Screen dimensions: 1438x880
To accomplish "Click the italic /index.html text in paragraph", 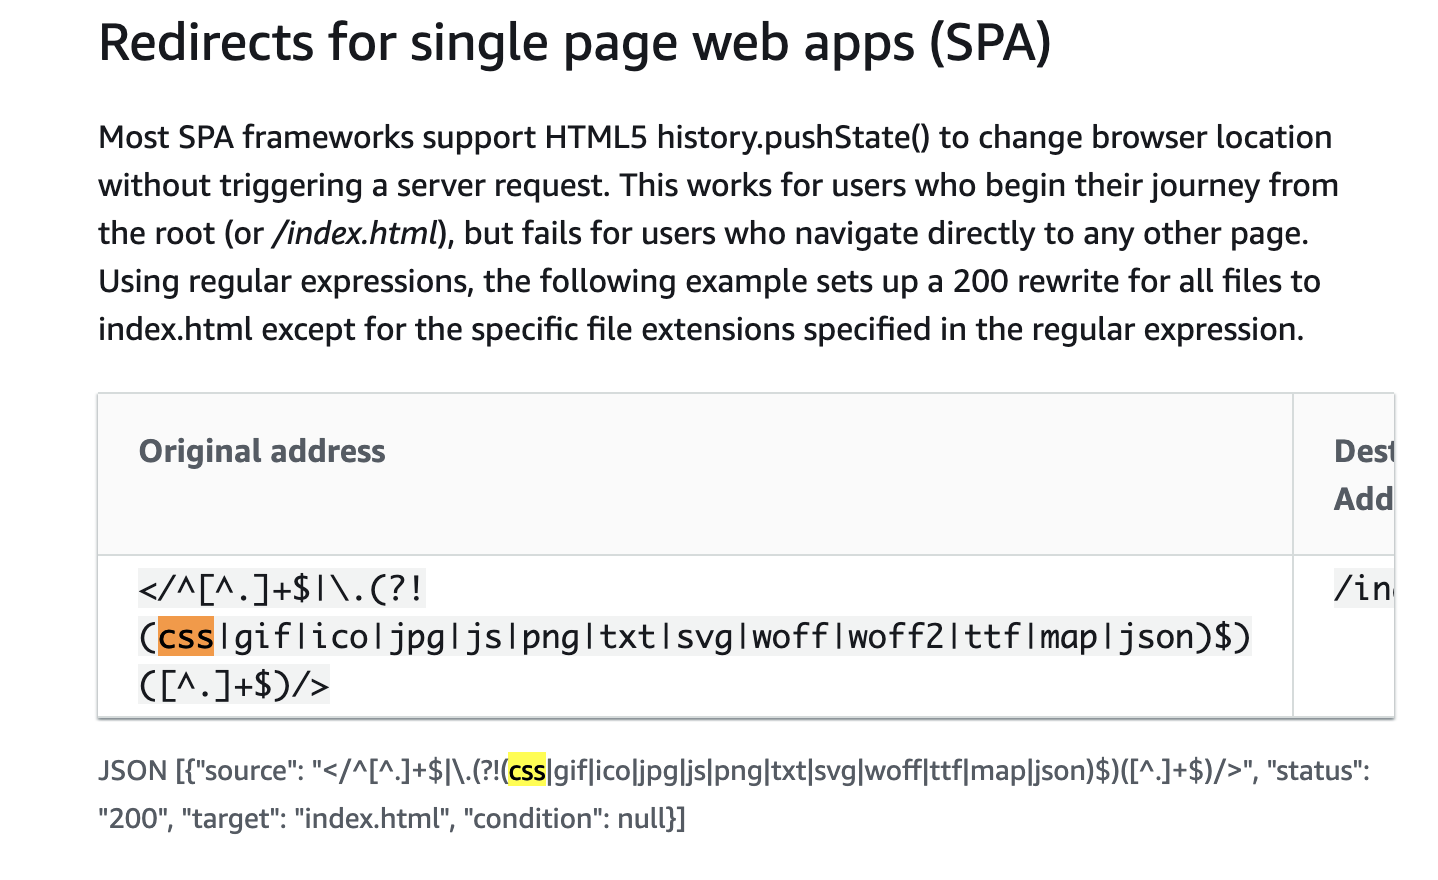I will coord(354,234).
